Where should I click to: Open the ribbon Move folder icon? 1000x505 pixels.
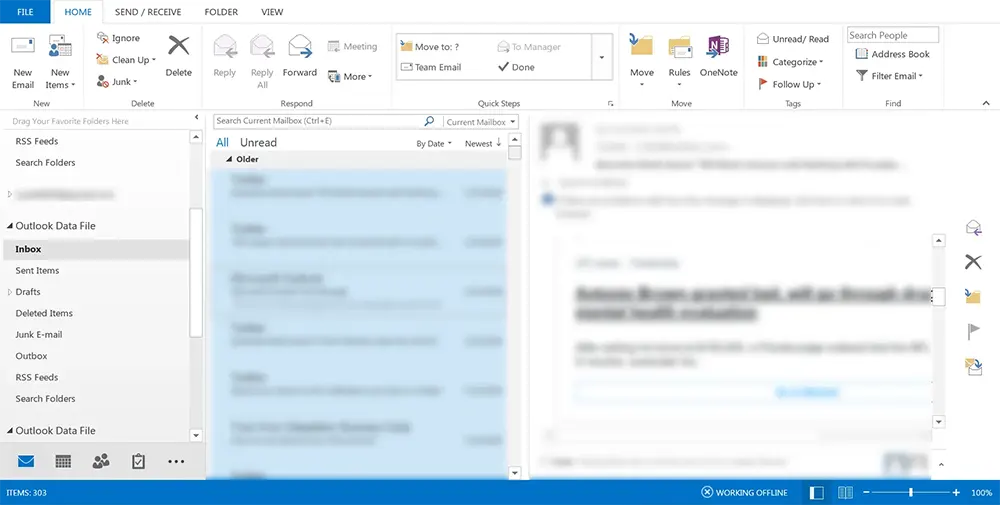[x=642, y=47]
